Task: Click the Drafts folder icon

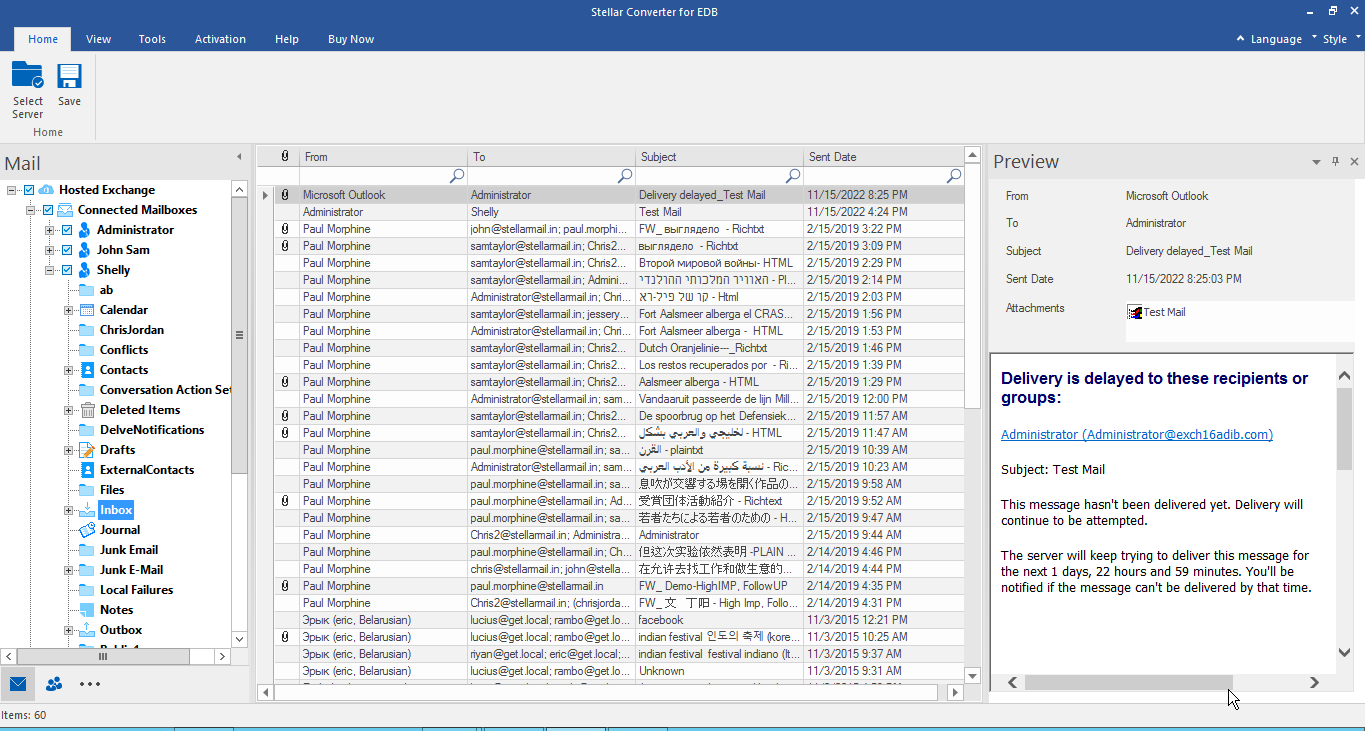Action: [87, 450]
